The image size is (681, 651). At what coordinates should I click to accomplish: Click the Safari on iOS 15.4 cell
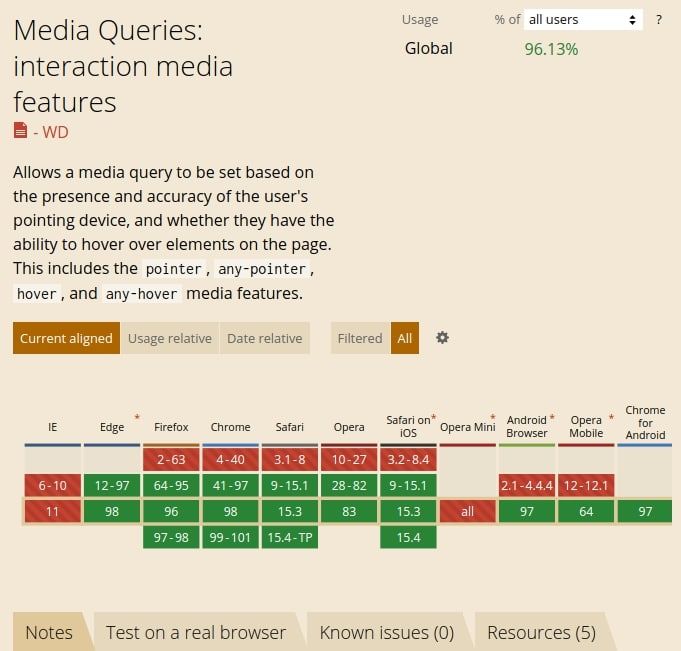408,537
